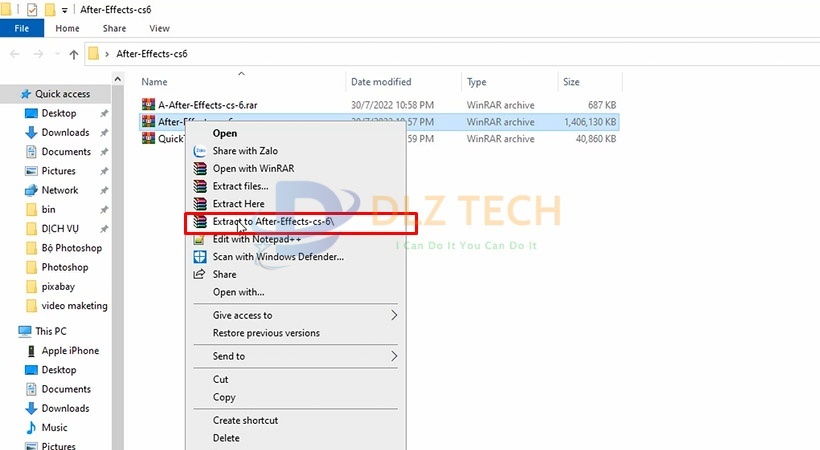Click After-Effects-cs6 in the address bar

click(x=152, y=54)
